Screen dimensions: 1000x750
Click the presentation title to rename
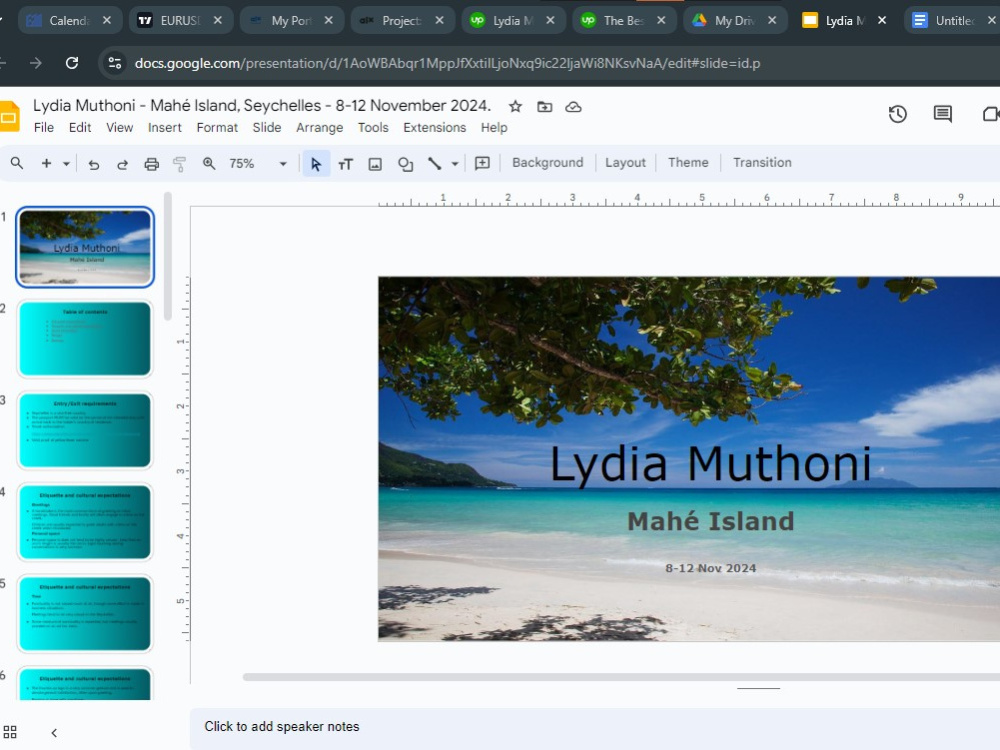pos(261,105)
